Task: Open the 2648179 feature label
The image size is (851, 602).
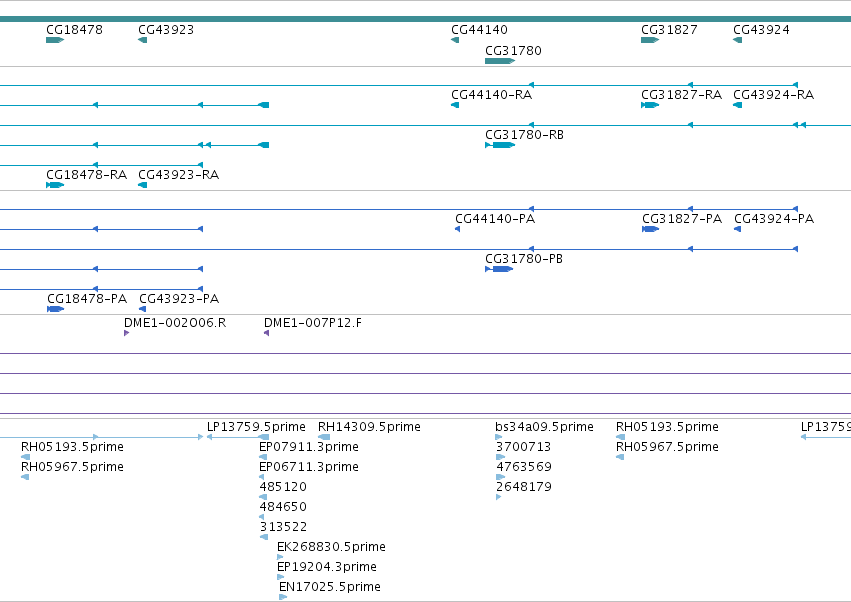Action: [524, 487]
